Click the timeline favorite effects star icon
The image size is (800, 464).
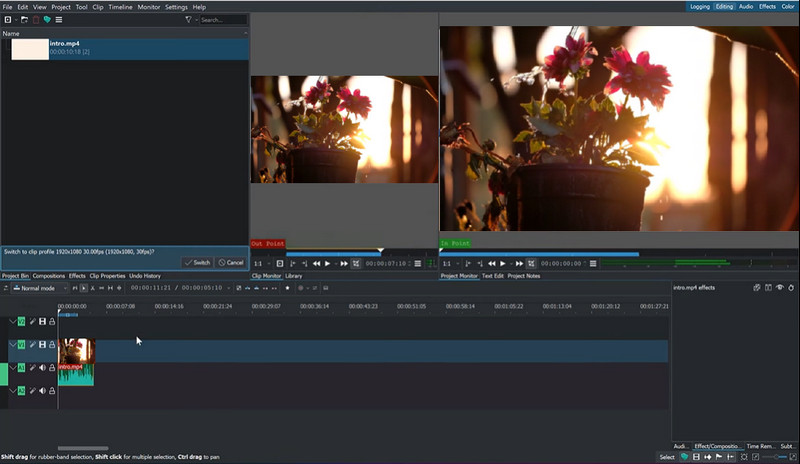(287, 288)
